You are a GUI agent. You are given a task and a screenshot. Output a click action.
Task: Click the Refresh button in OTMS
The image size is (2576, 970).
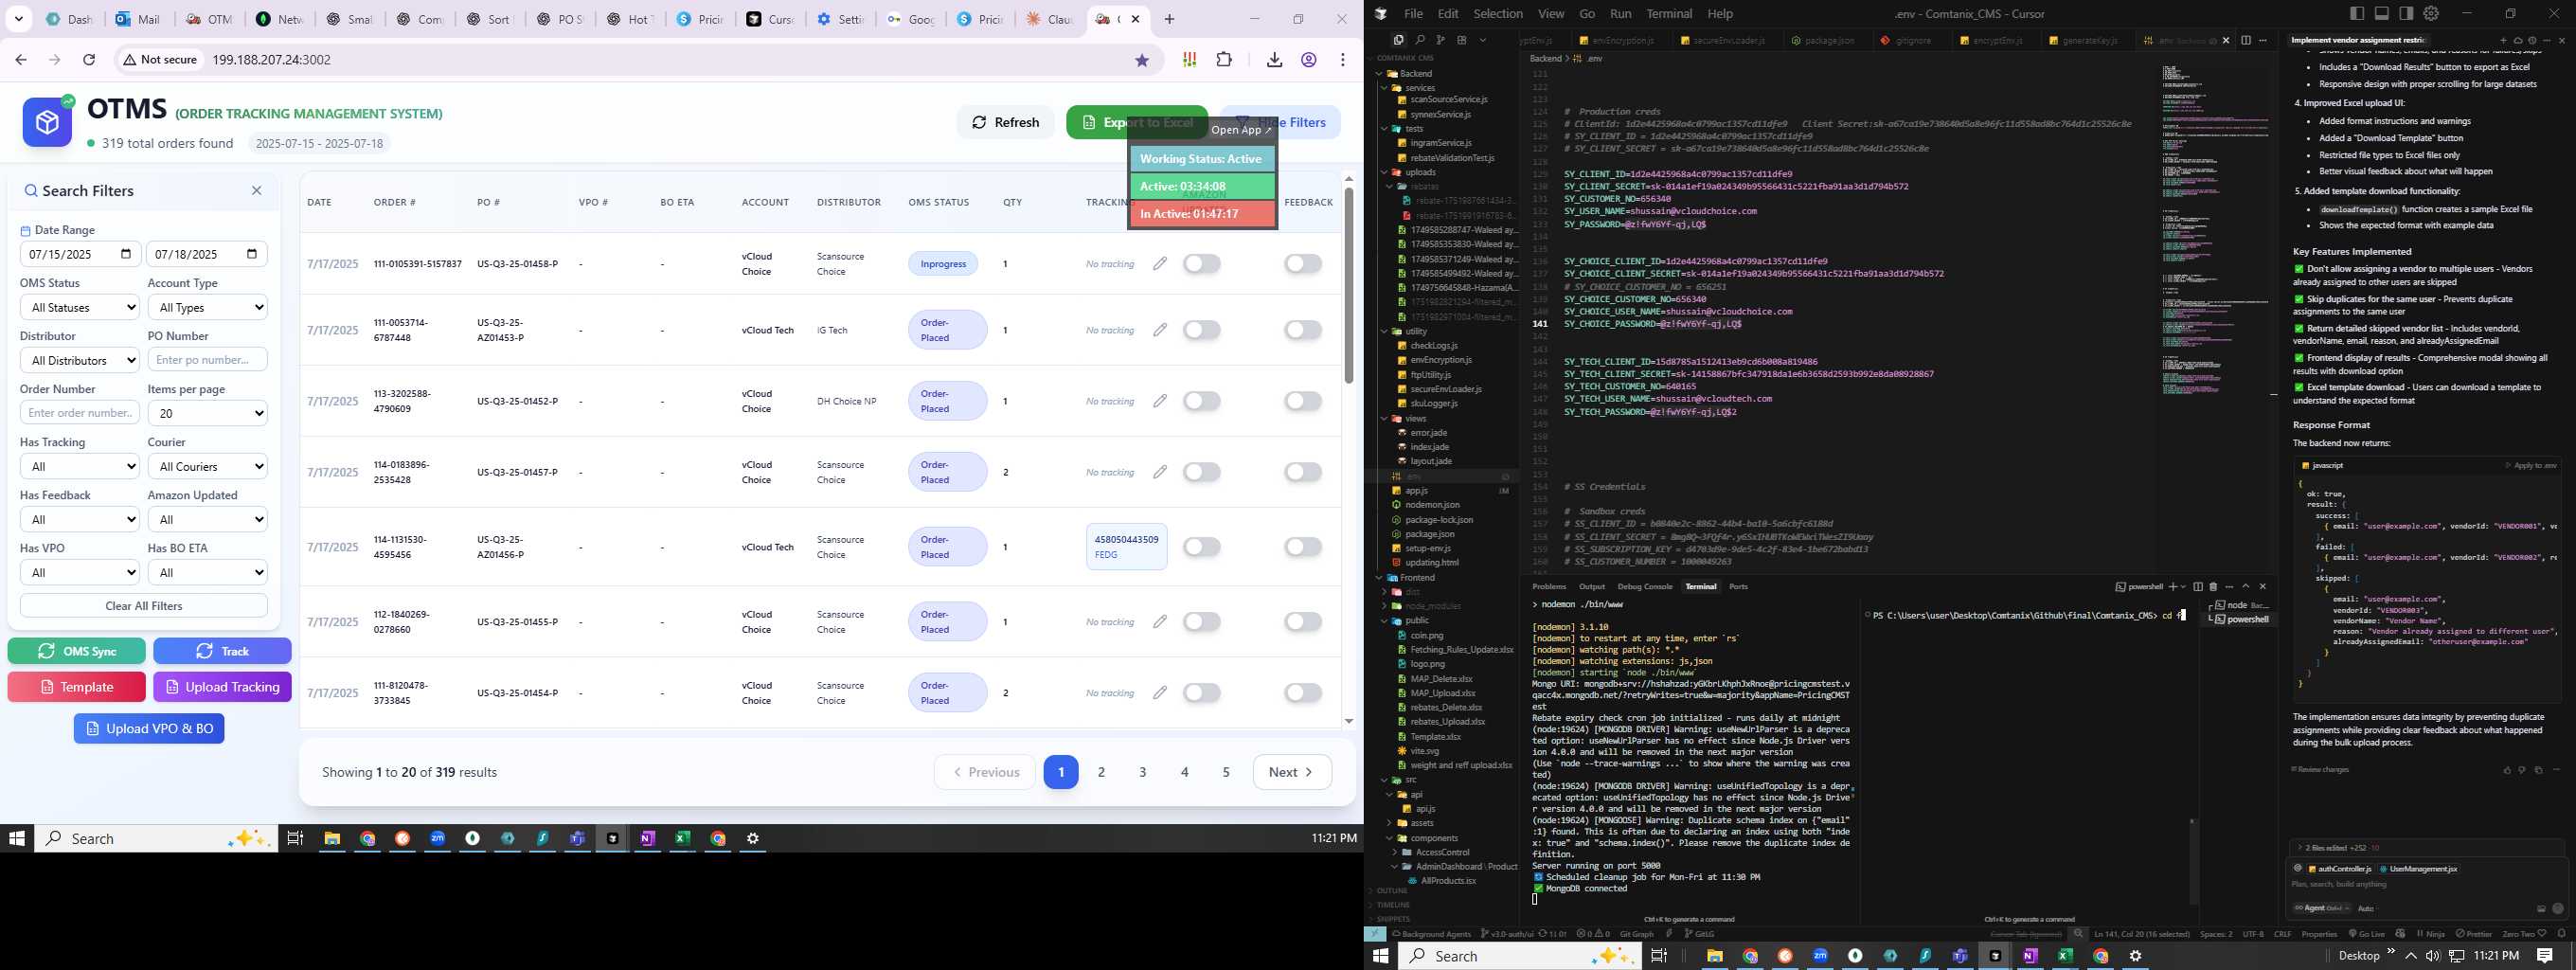pyautogui.click(x=1005, y=122)
